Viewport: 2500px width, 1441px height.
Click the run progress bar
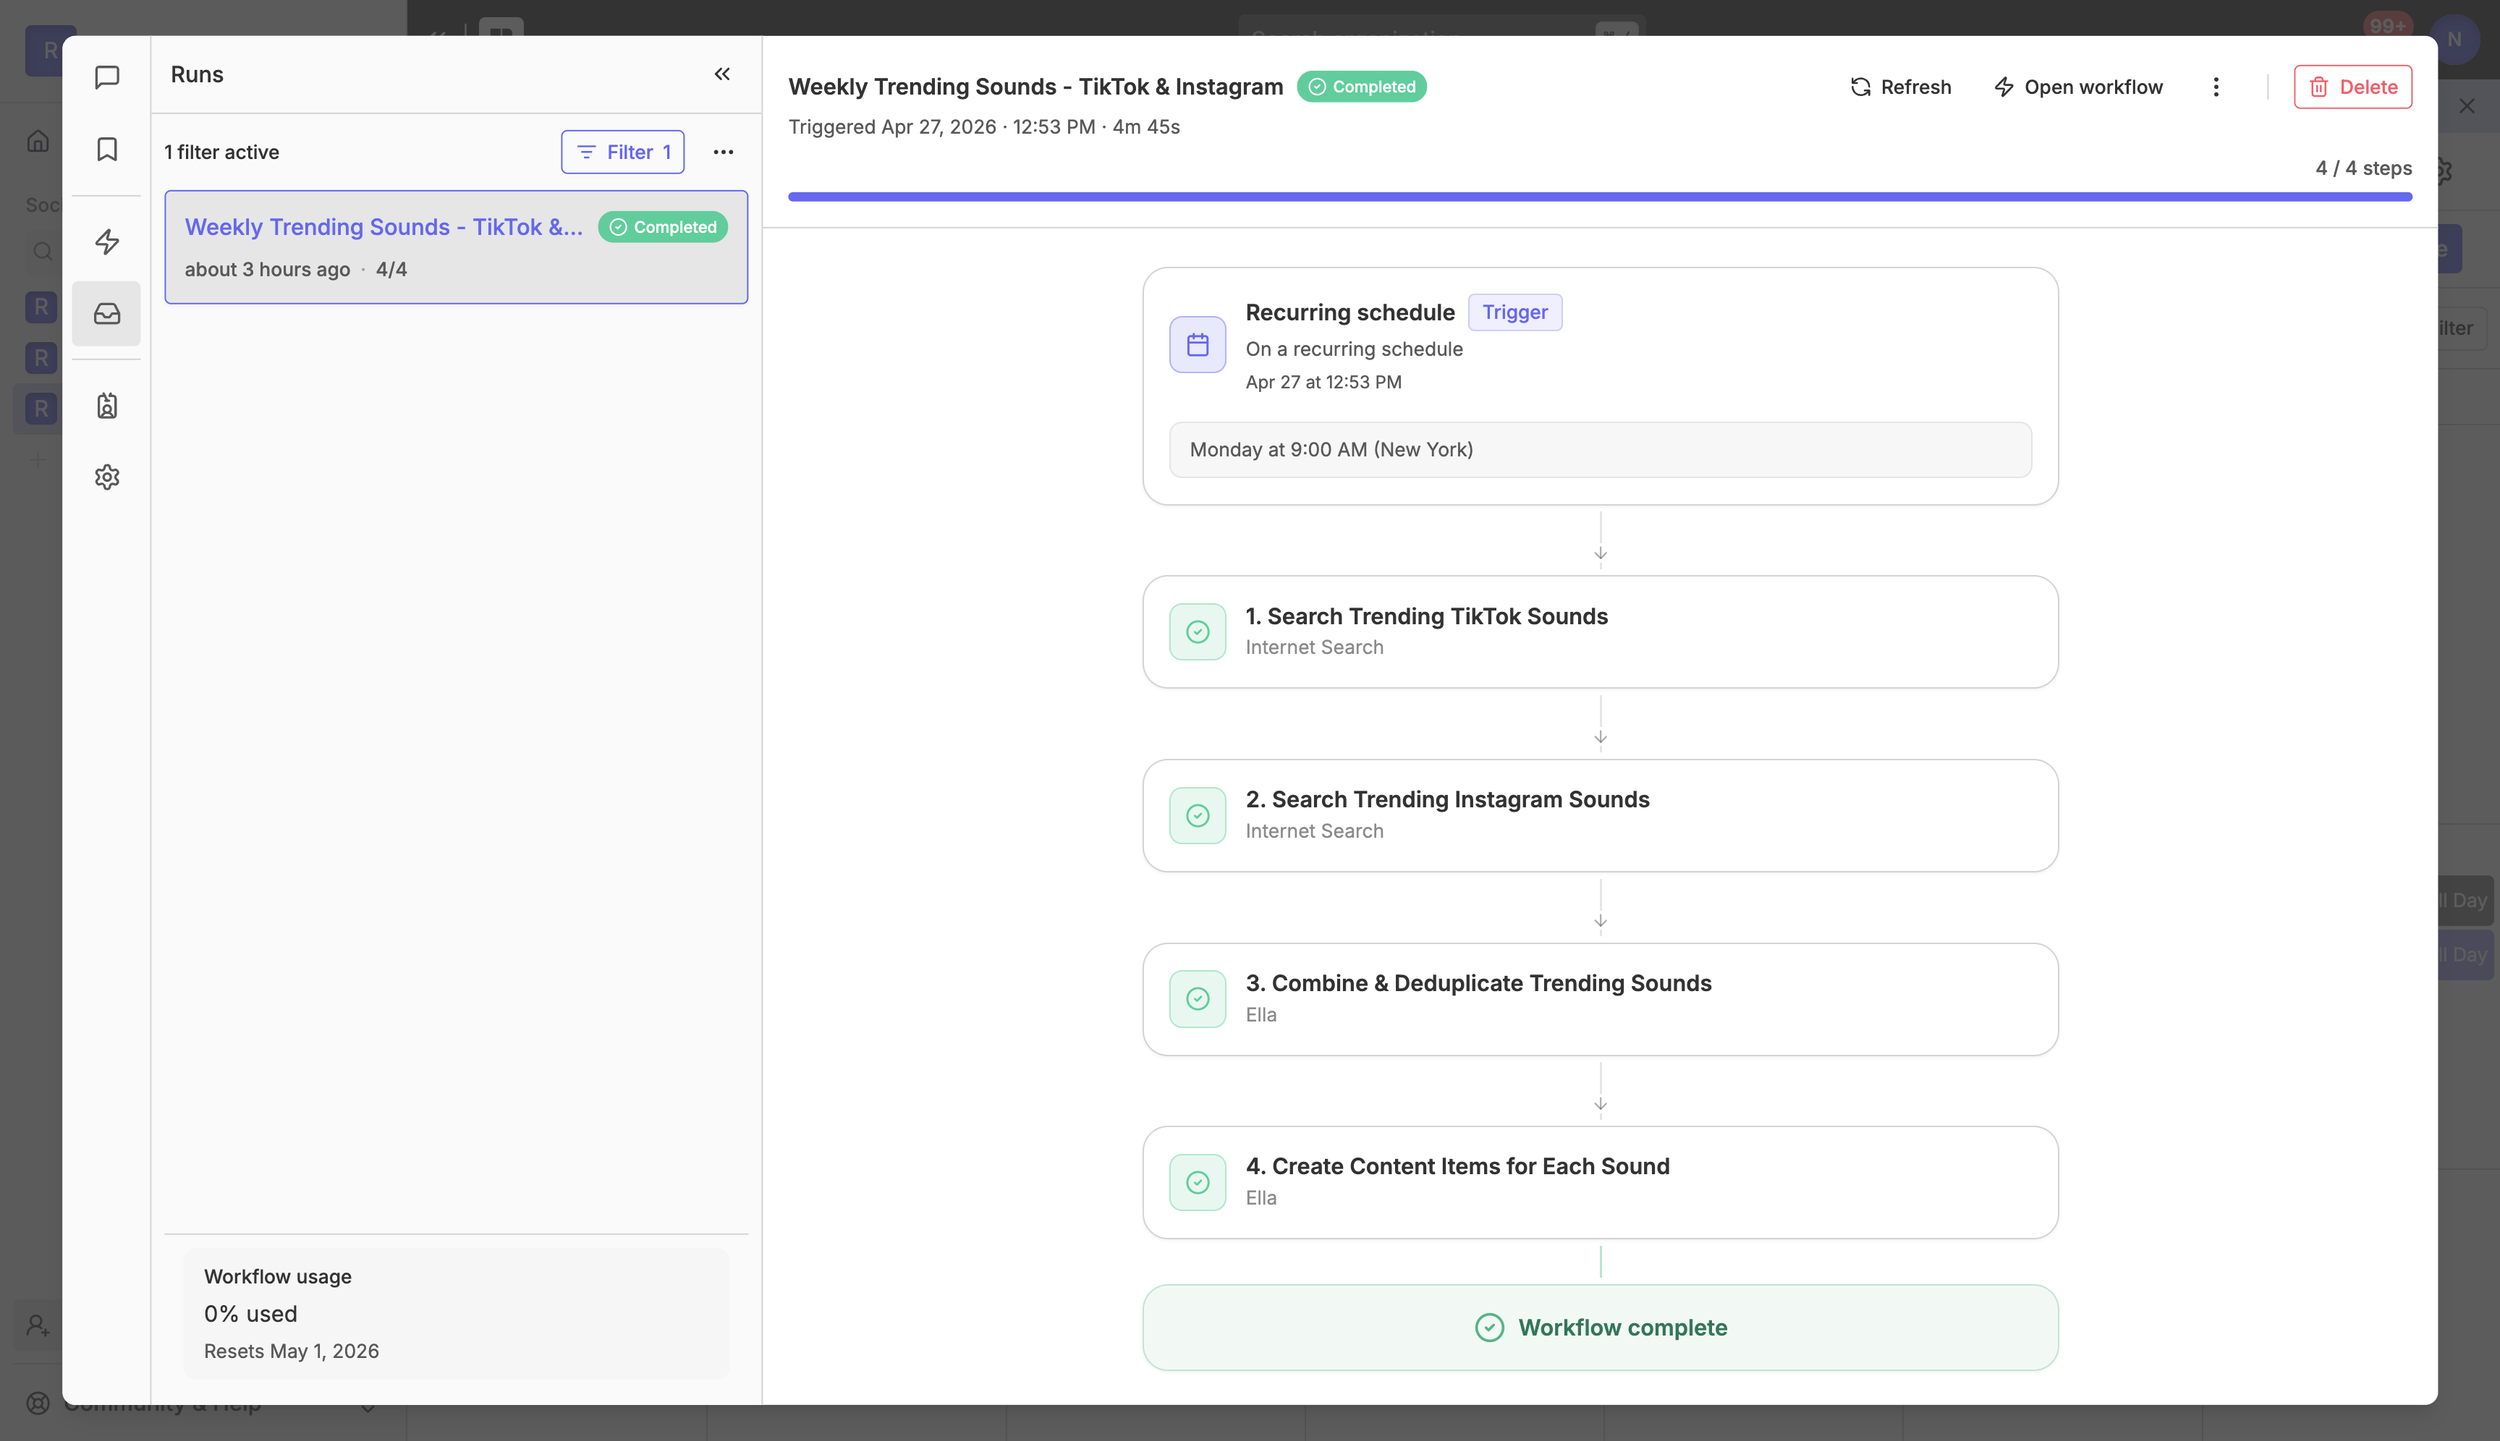point(1600,197)
